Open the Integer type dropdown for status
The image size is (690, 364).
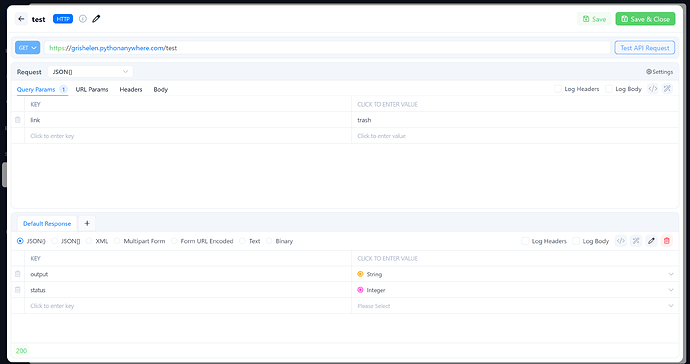(x=515, y=290)
